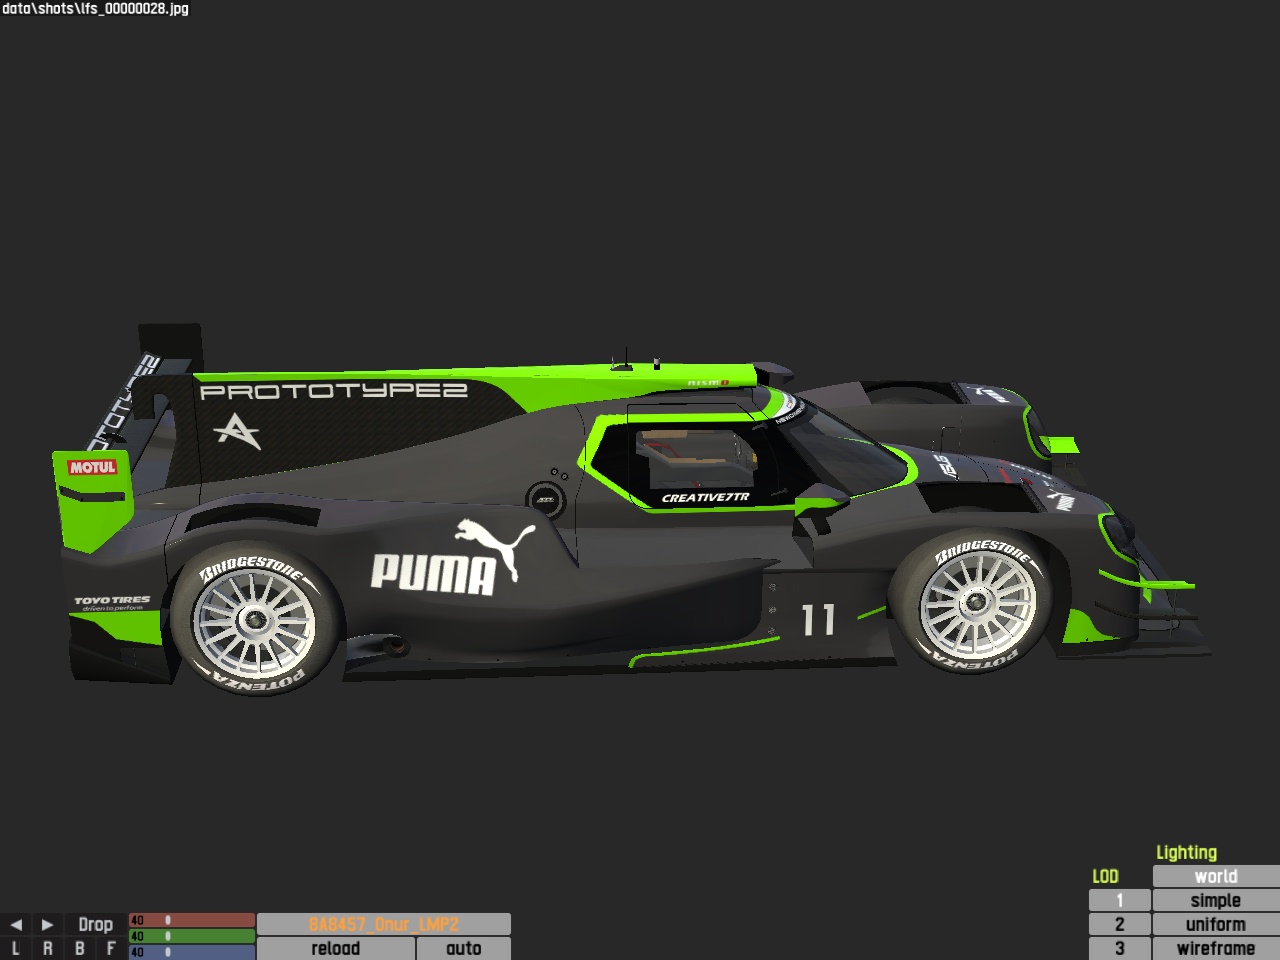Select wireframe rendering mode
This screenshot has width=1280, height=960.
(x=1216, y=948)
